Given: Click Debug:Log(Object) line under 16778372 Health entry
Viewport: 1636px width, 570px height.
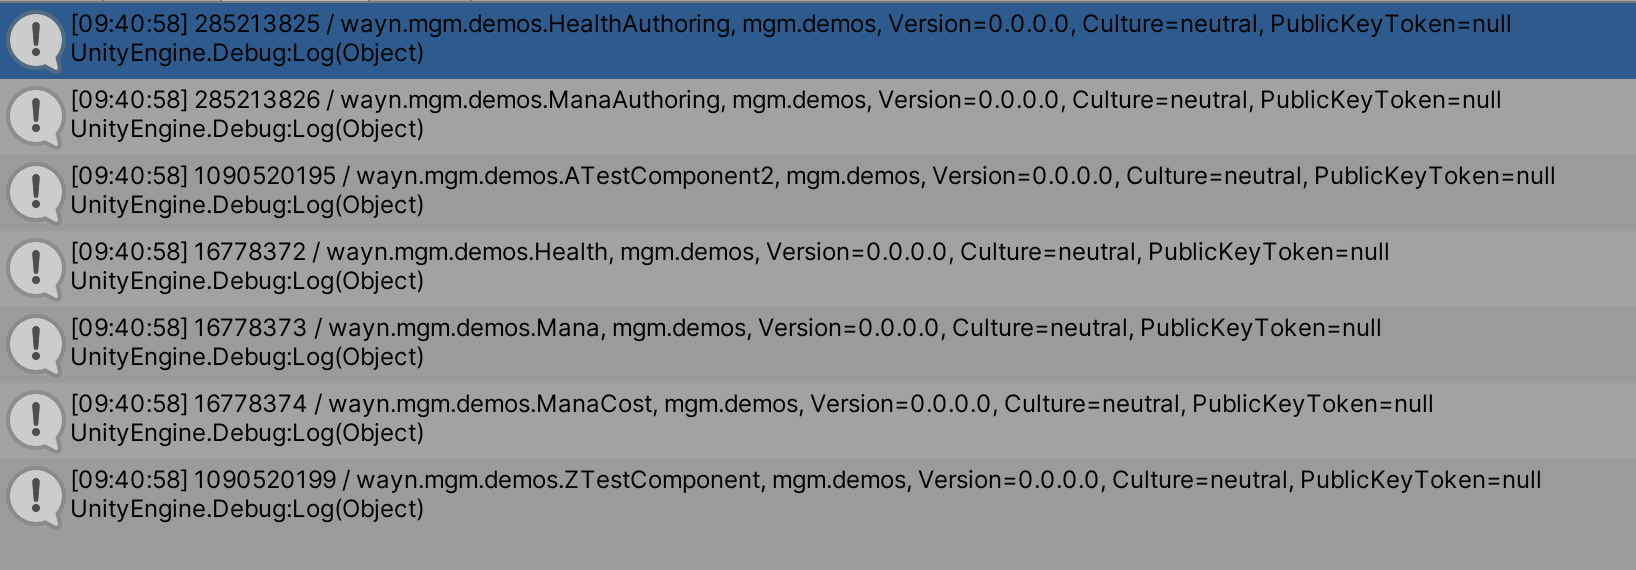Looking at the screenshot, I should [247, 281].
